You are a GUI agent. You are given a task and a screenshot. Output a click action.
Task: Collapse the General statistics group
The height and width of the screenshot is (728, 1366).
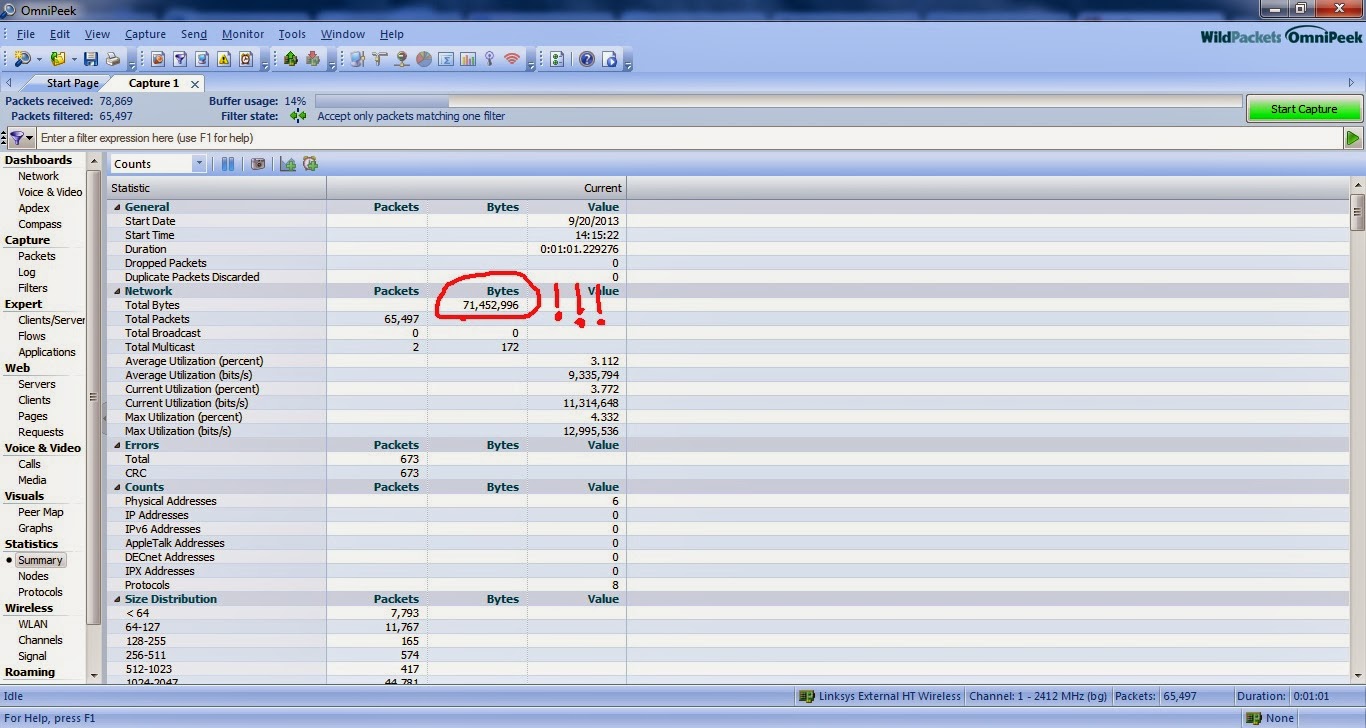pos(117,207)
